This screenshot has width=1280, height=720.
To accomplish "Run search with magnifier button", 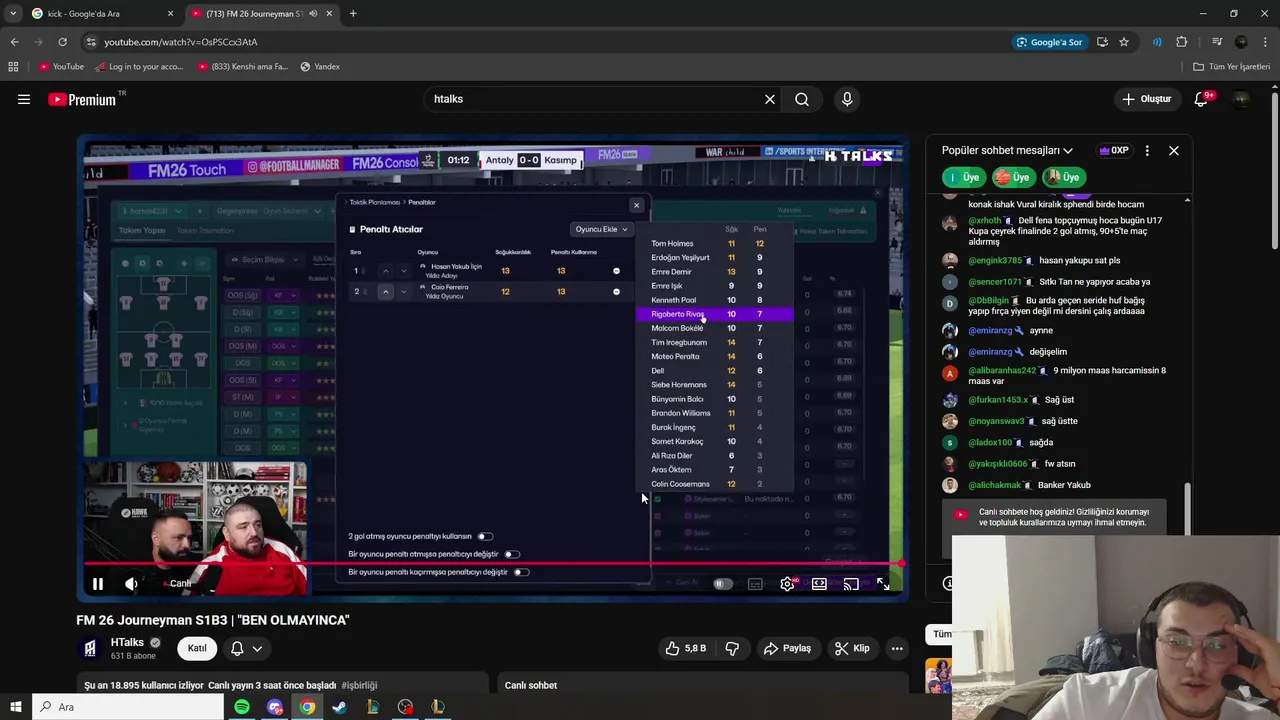I will (x=802, y=99).
